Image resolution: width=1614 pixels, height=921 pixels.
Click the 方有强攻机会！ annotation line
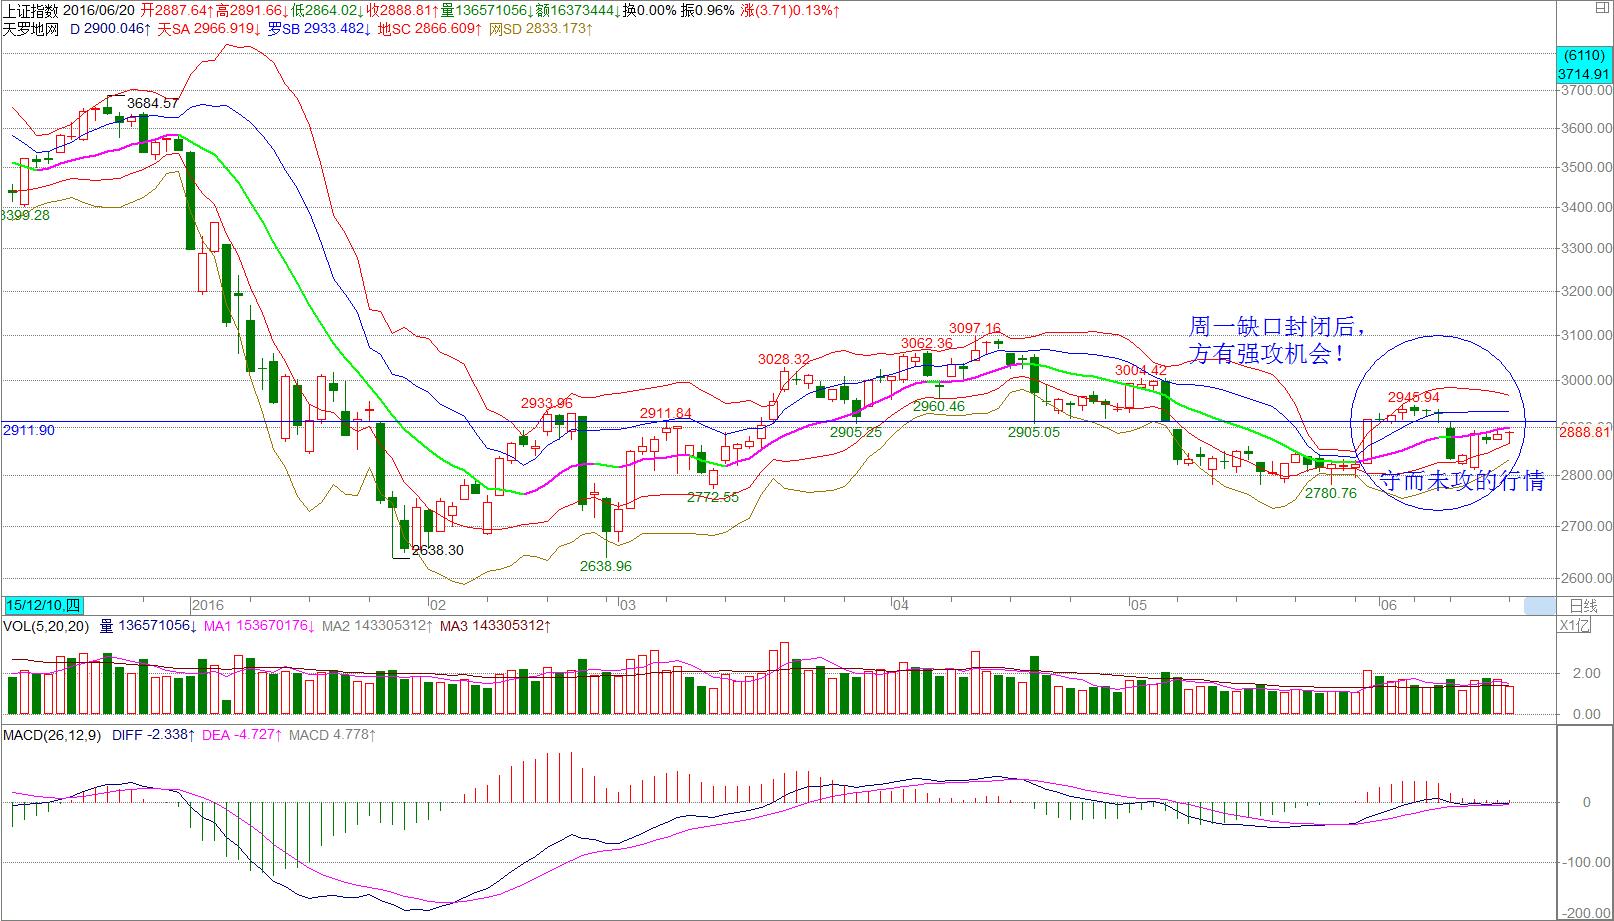coord(1265,354)
